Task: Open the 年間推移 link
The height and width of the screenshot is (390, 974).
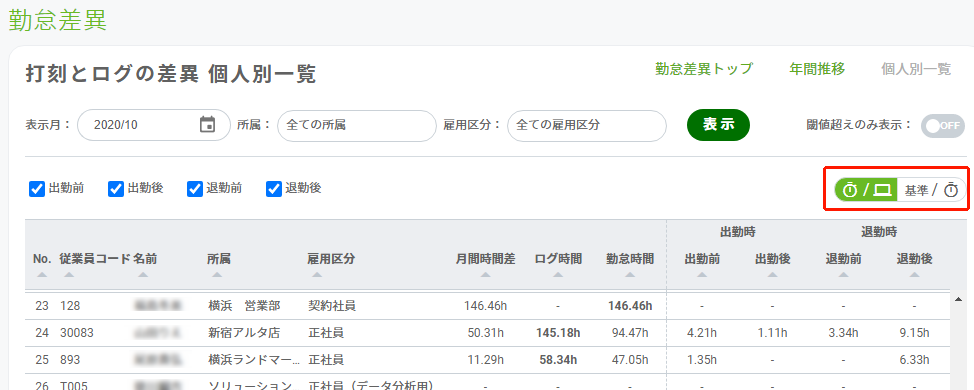Action: [x=817, y=69]
